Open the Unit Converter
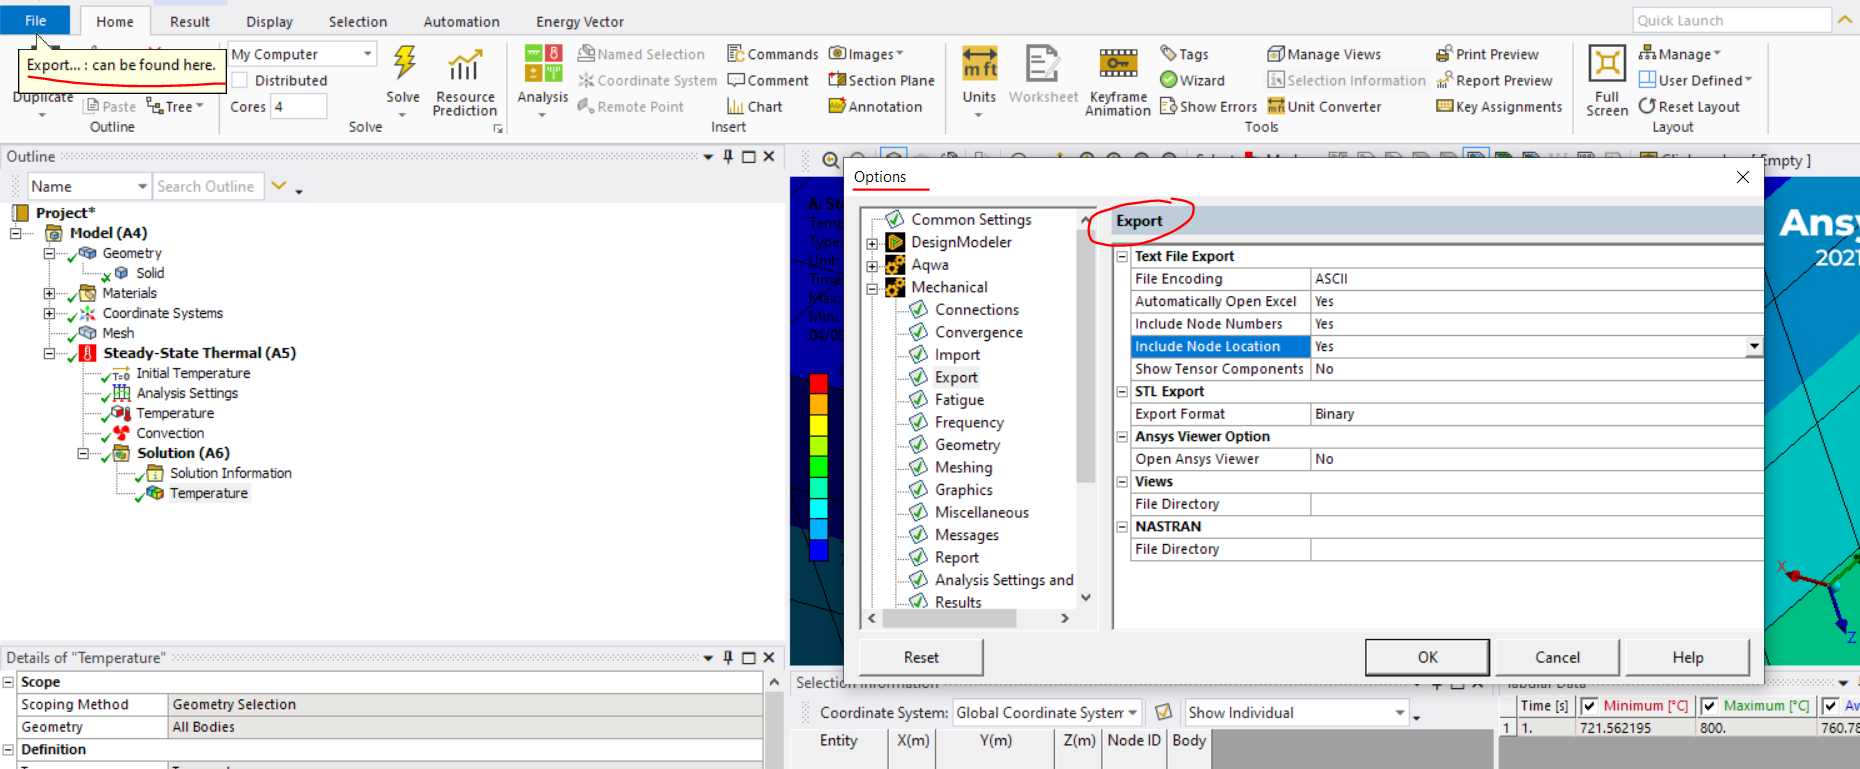Screen dimensions: 1860x769 (1324, 106)
